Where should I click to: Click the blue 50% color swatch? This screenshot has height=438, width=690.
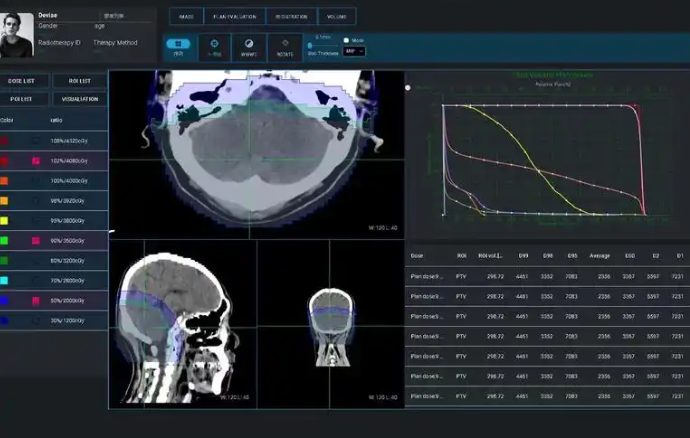(x=4, y=301)
